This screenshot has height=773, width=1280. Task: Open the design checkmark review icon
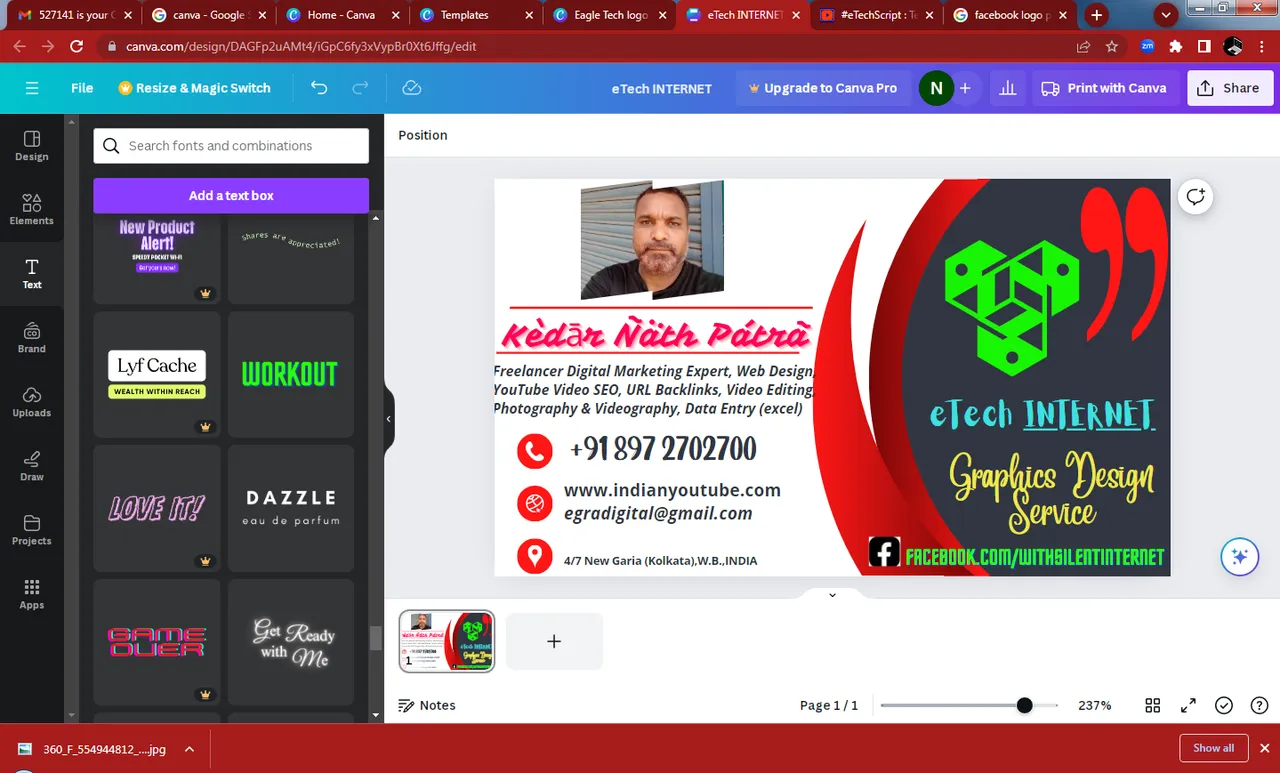1224,705
